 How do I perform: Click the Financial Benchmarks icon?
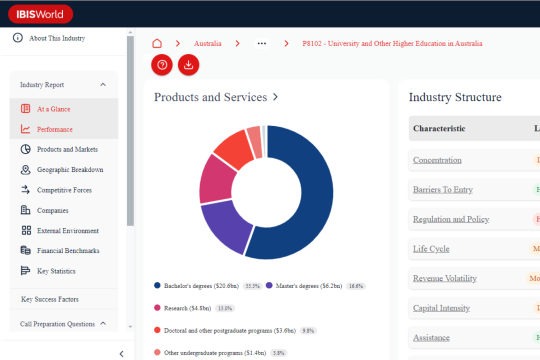[25, 250]
